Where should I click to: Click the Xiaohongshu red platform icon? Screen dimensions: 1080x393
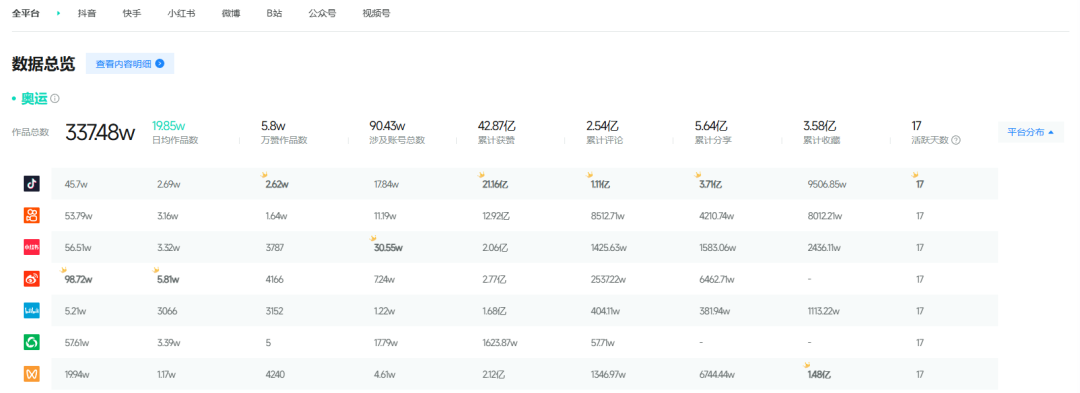click(x=32, y=247)
